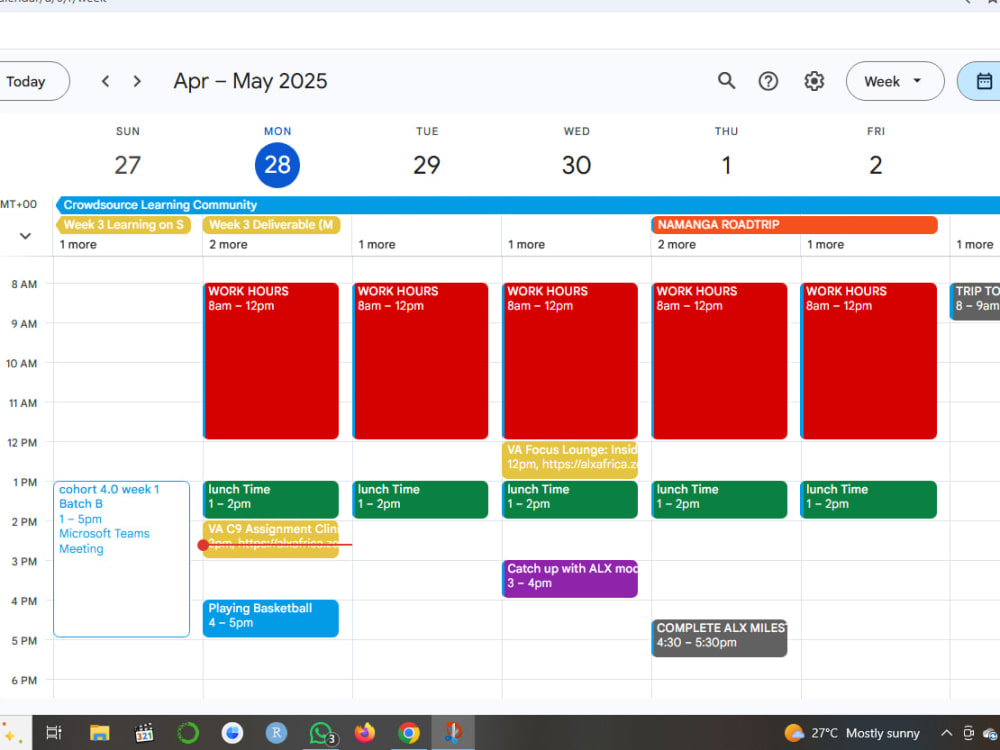Open VA C9 Assignment Clinic event
This screenshot has width=1000, height=750.
pyautogui.click(x=271, y=539)
